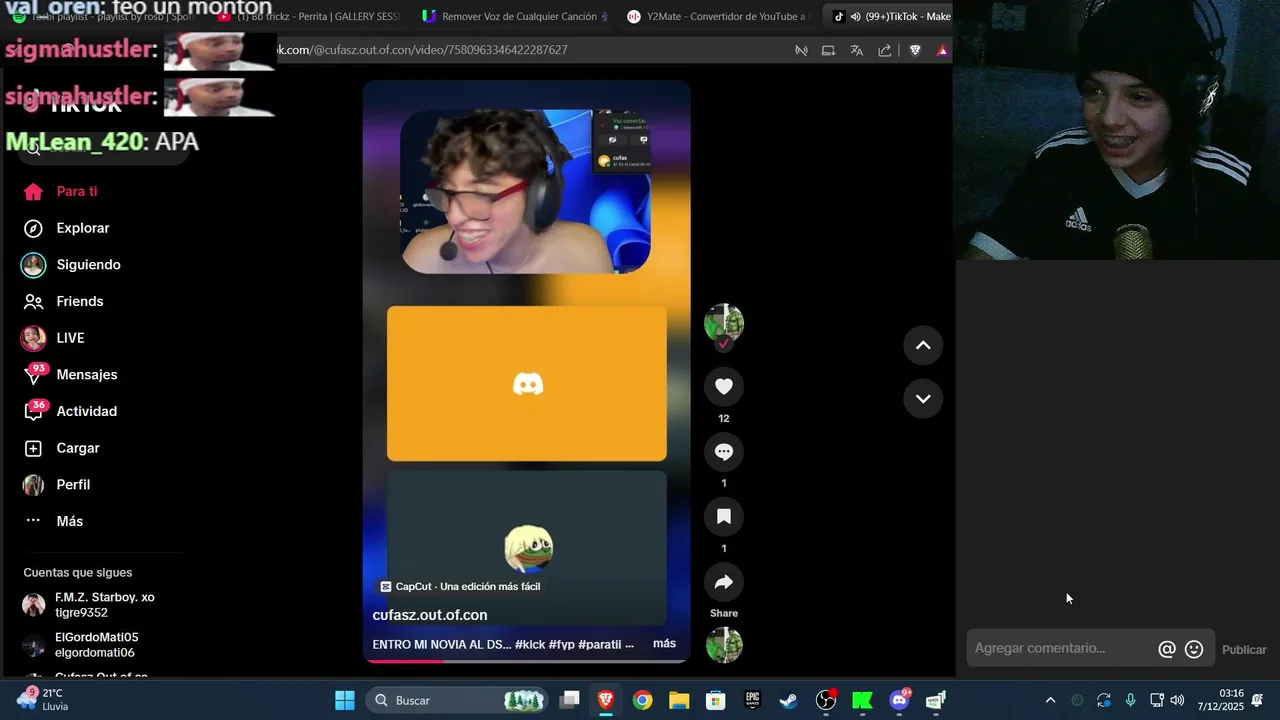Open Brave browser on the taskbar
Image resolution: width=1280 pixels, height=720 pixels.
pos(606,700)
